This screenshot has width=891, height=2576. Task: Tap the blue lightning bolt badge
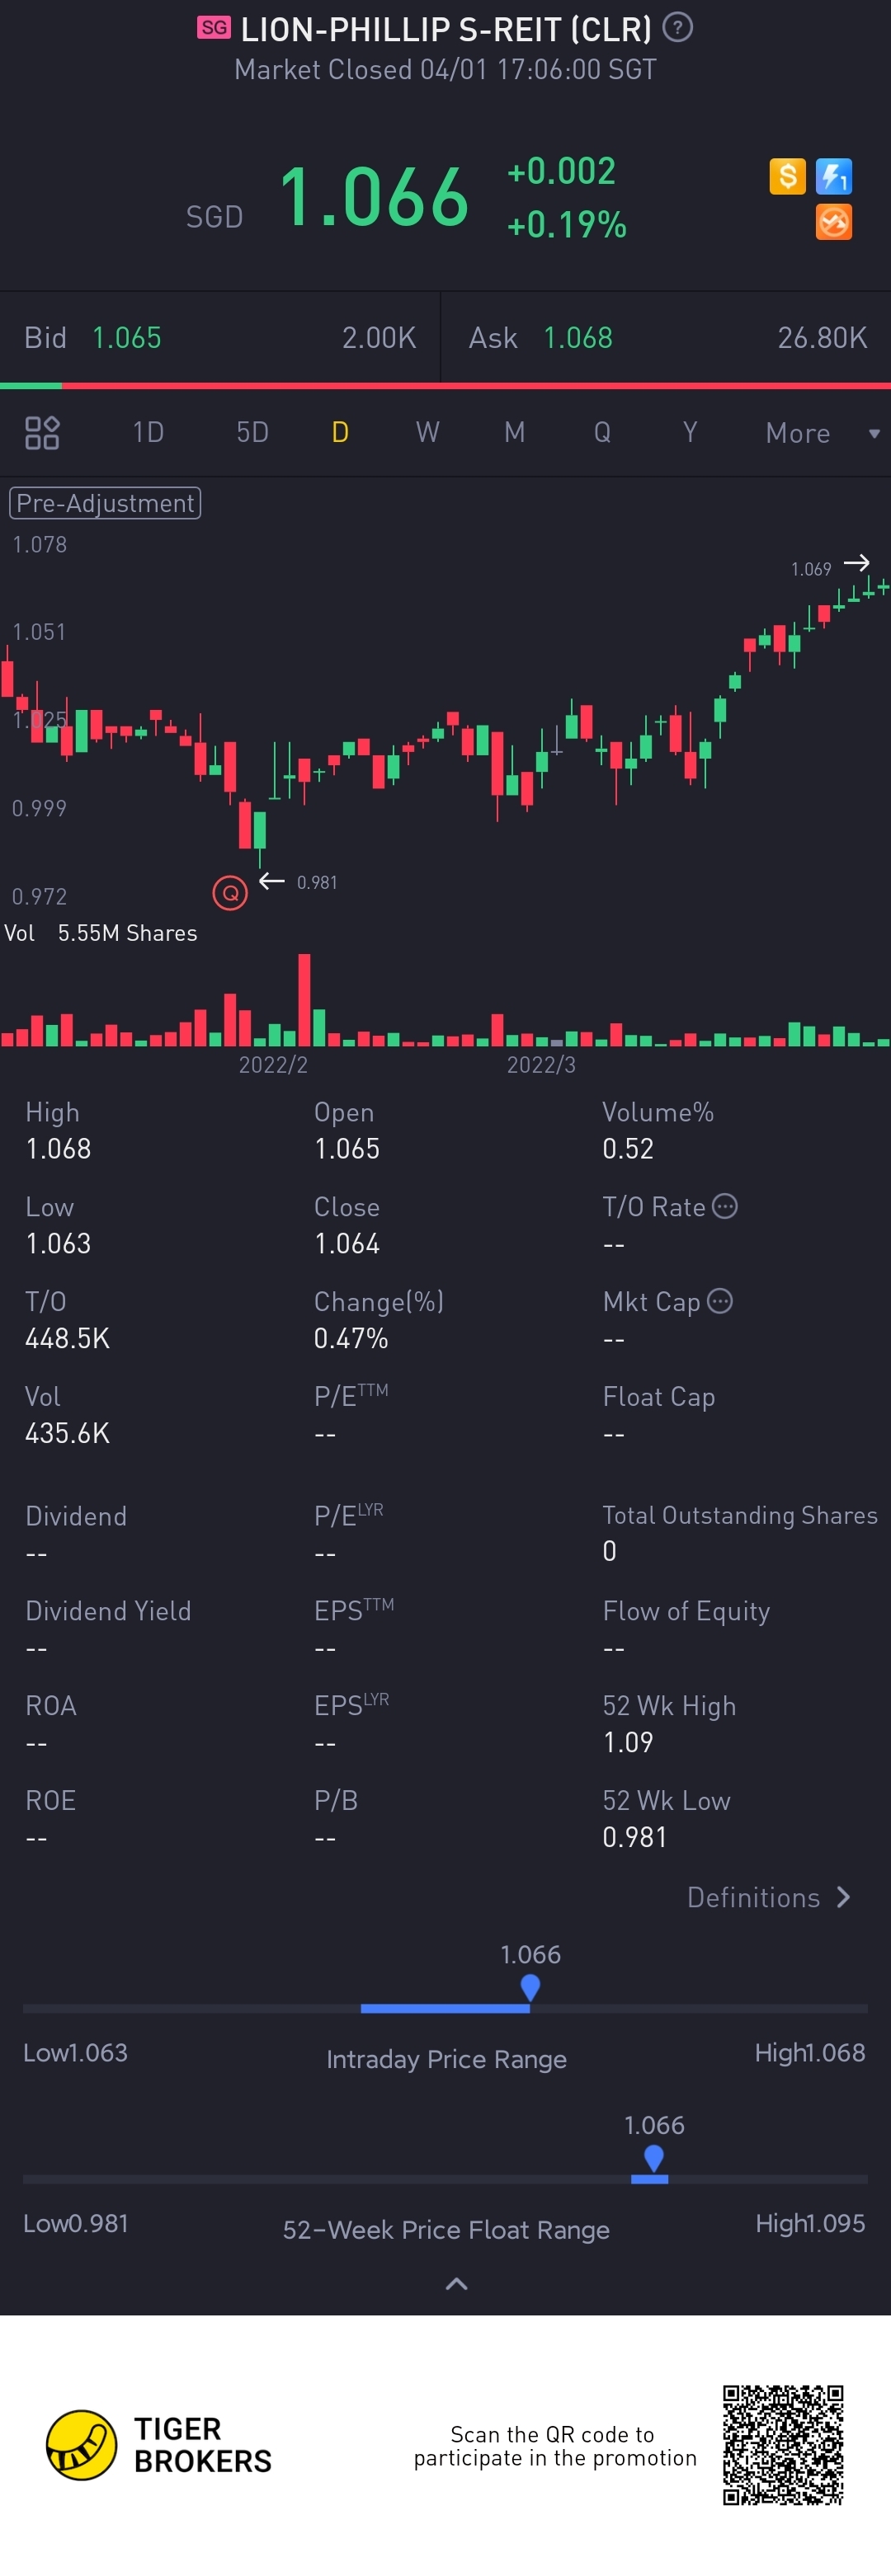coord(833,177)
